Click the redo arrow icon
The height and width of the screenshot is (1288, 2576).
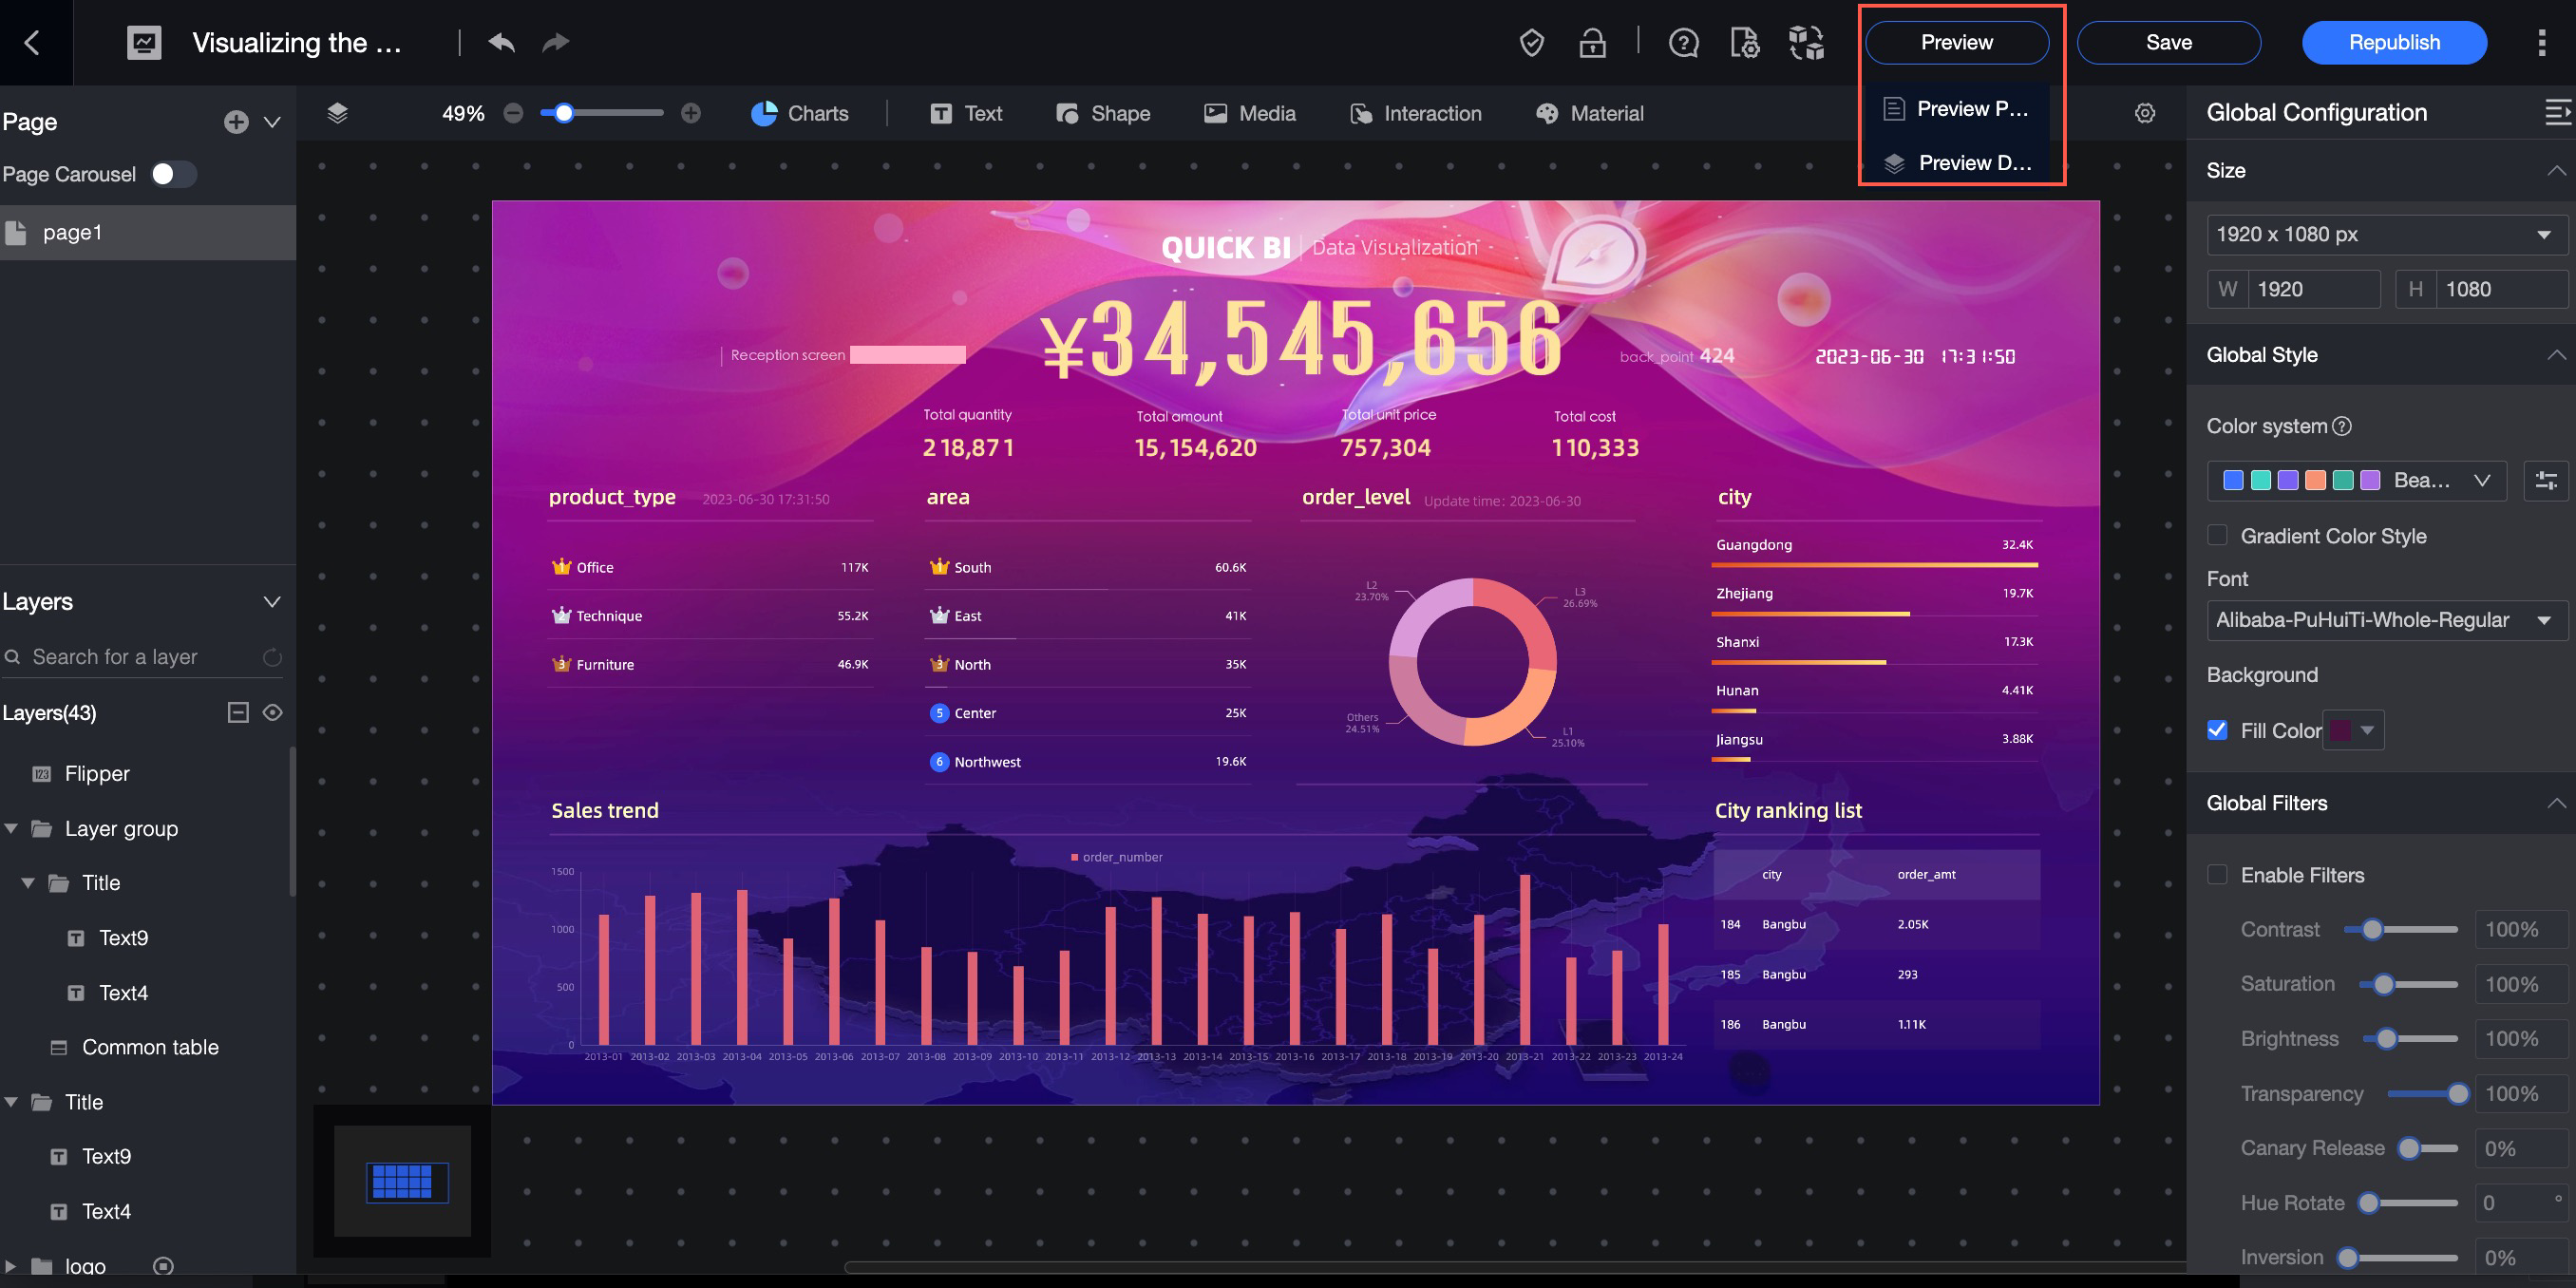pos(555,42)
